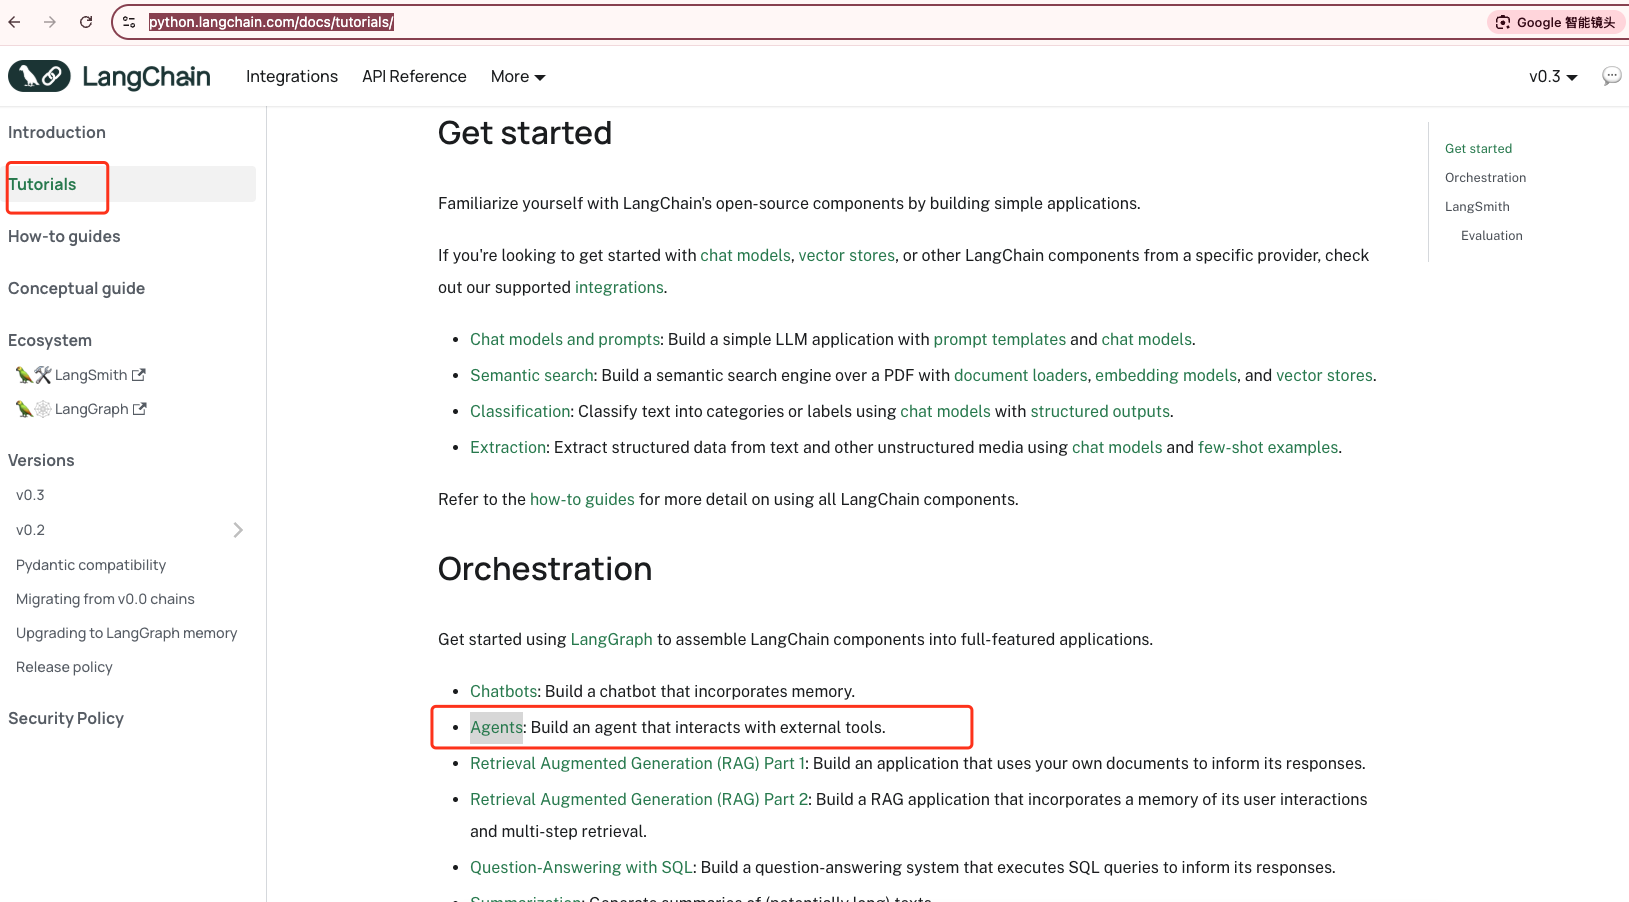The width and height of the screenshot is (1629, 902).
Task: Expand the v0.2 sidebar chevron
Action: (x=238, y=530)
